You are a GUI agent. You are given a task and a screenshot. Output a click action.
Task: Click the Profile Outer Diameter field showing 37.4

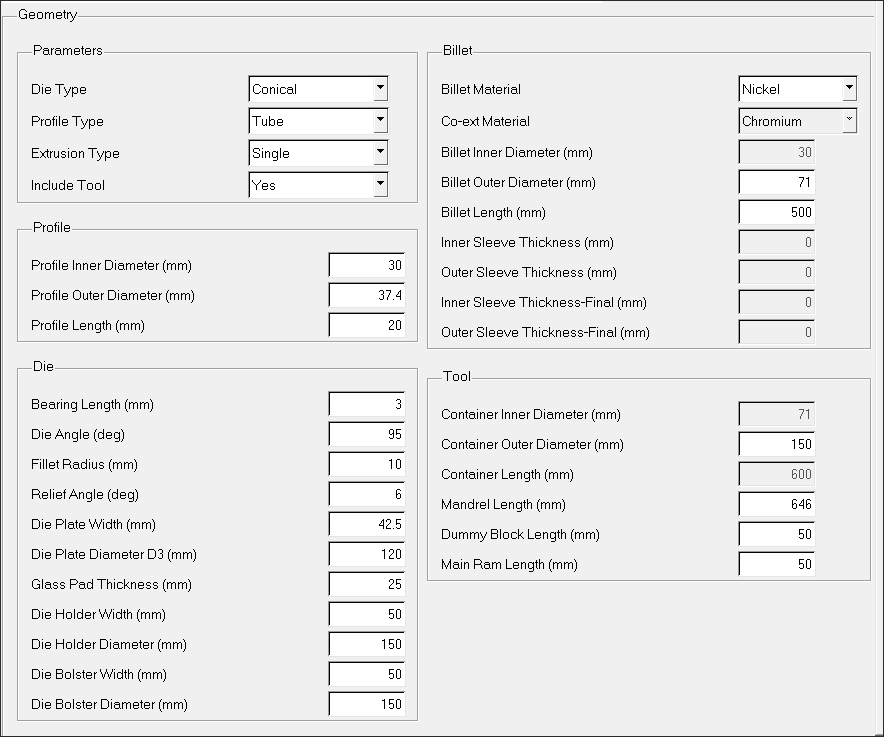pyautogui.click(x=365, y=295)
